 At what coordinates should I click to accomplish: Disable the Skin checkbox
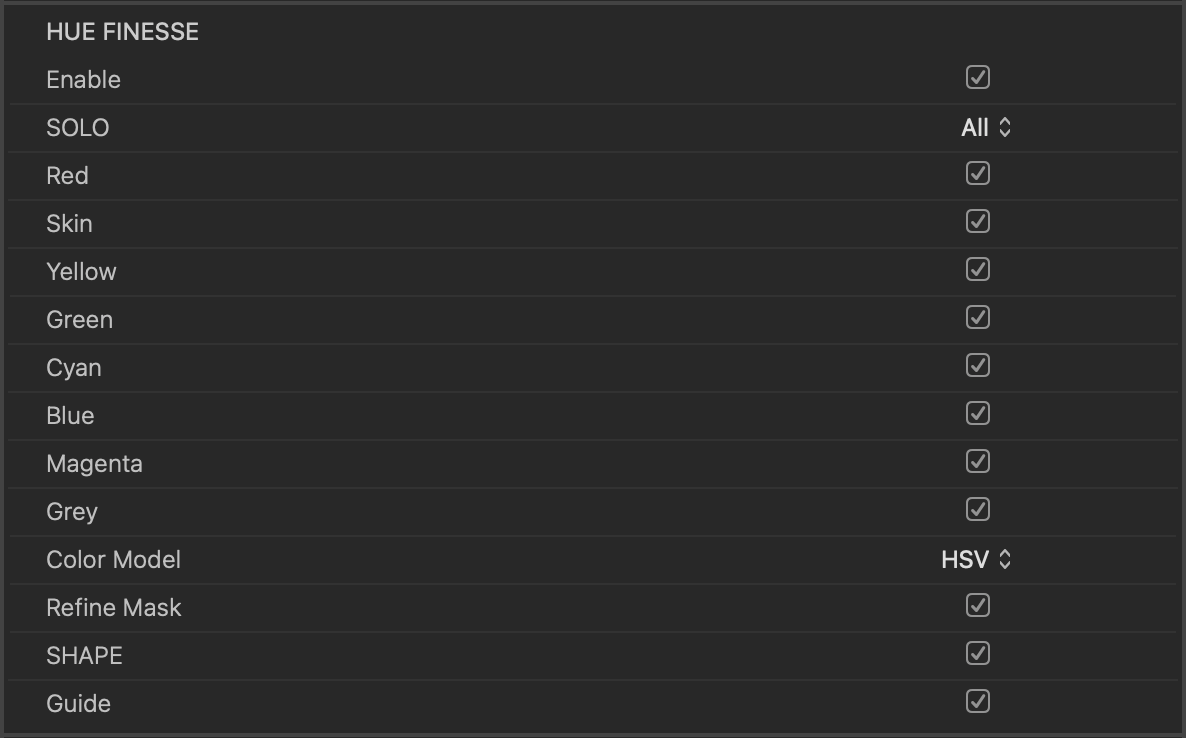[x=977, y=221]
